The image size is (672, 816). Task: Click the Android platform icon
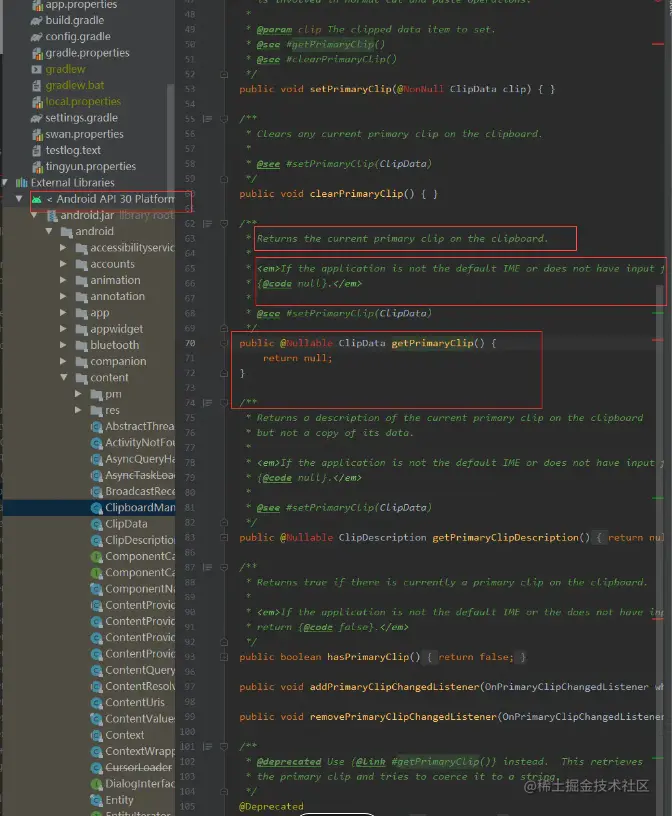36,199
